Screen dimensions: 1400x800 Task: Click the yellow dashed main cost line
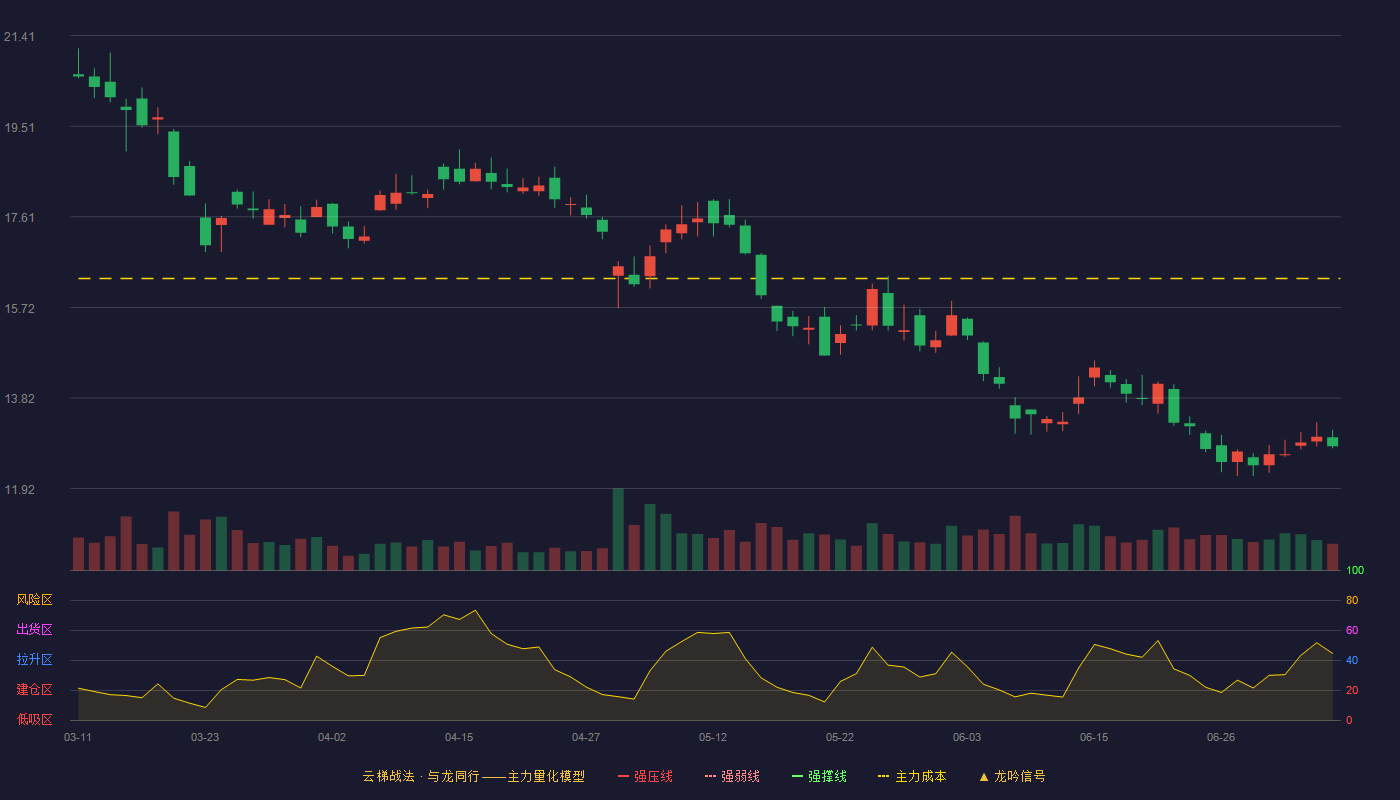[x=709, y=278]
